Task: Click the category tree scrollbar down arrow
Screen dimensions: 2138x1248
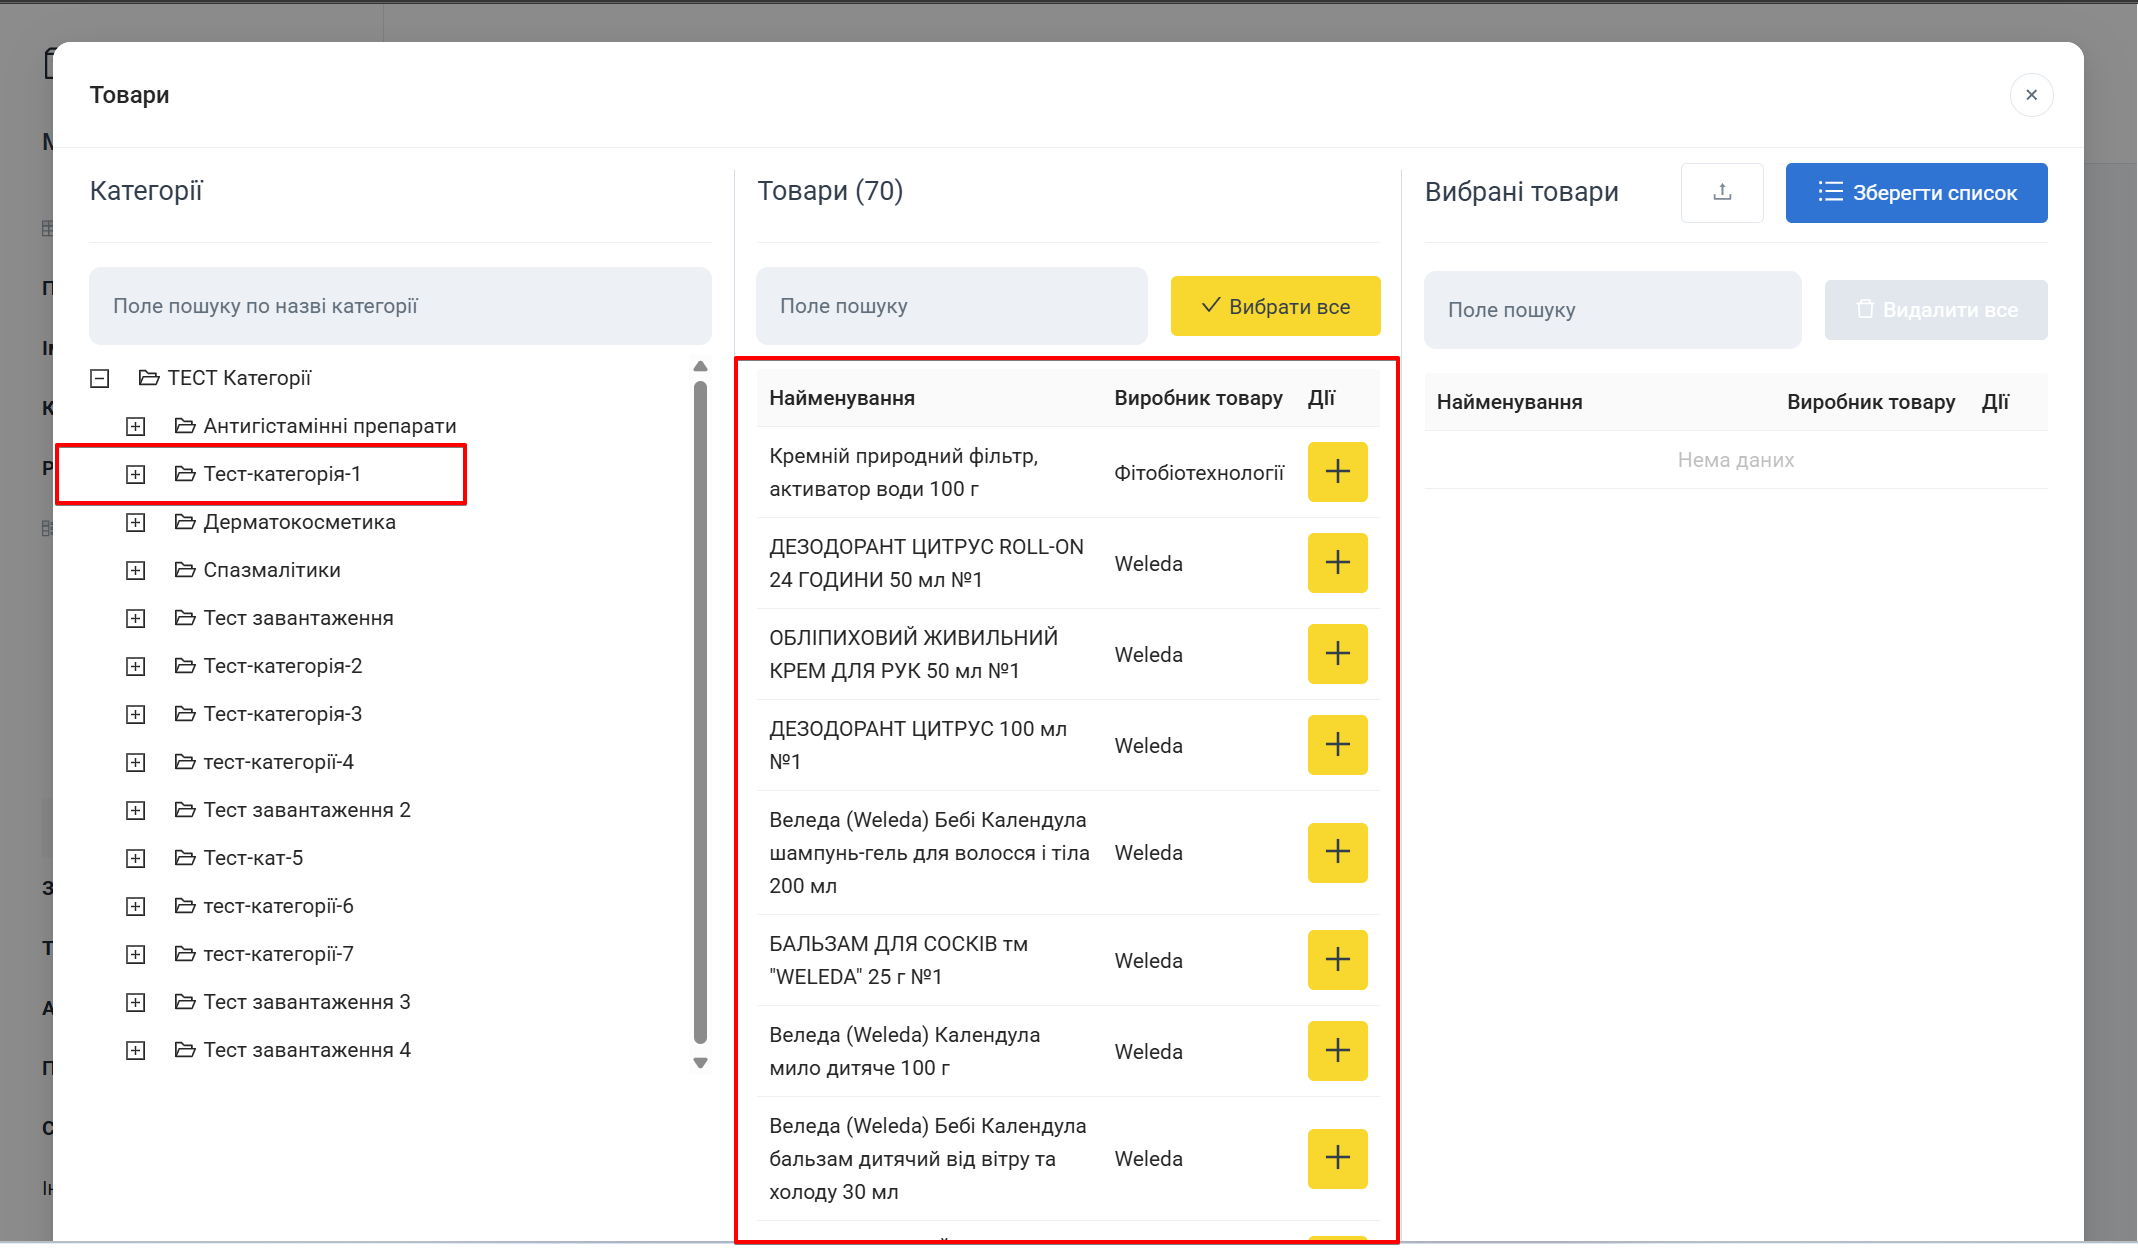Action: tap(700, 1063)
